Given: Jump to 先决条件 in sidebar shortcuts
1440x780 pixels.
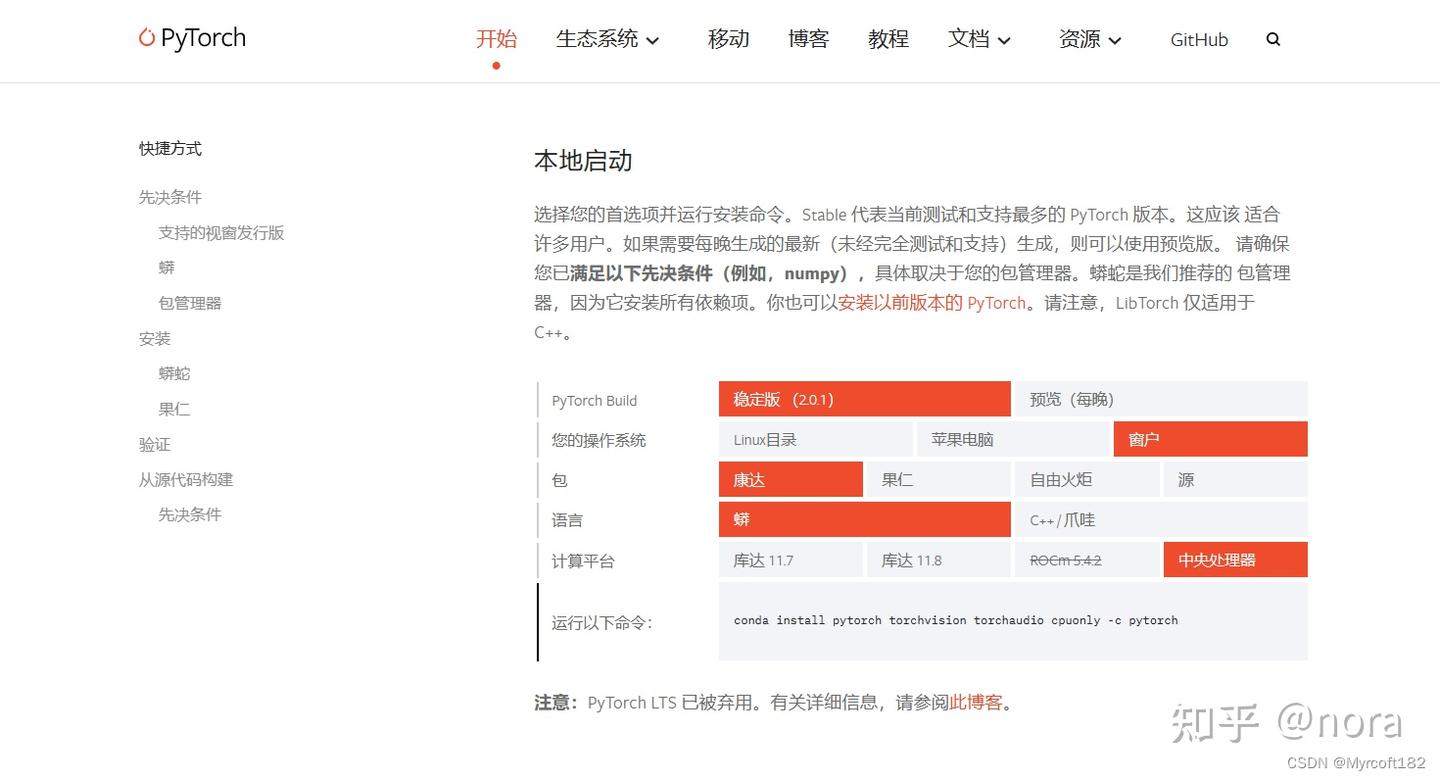Looking at the screenshot, I should click(170, 197).
